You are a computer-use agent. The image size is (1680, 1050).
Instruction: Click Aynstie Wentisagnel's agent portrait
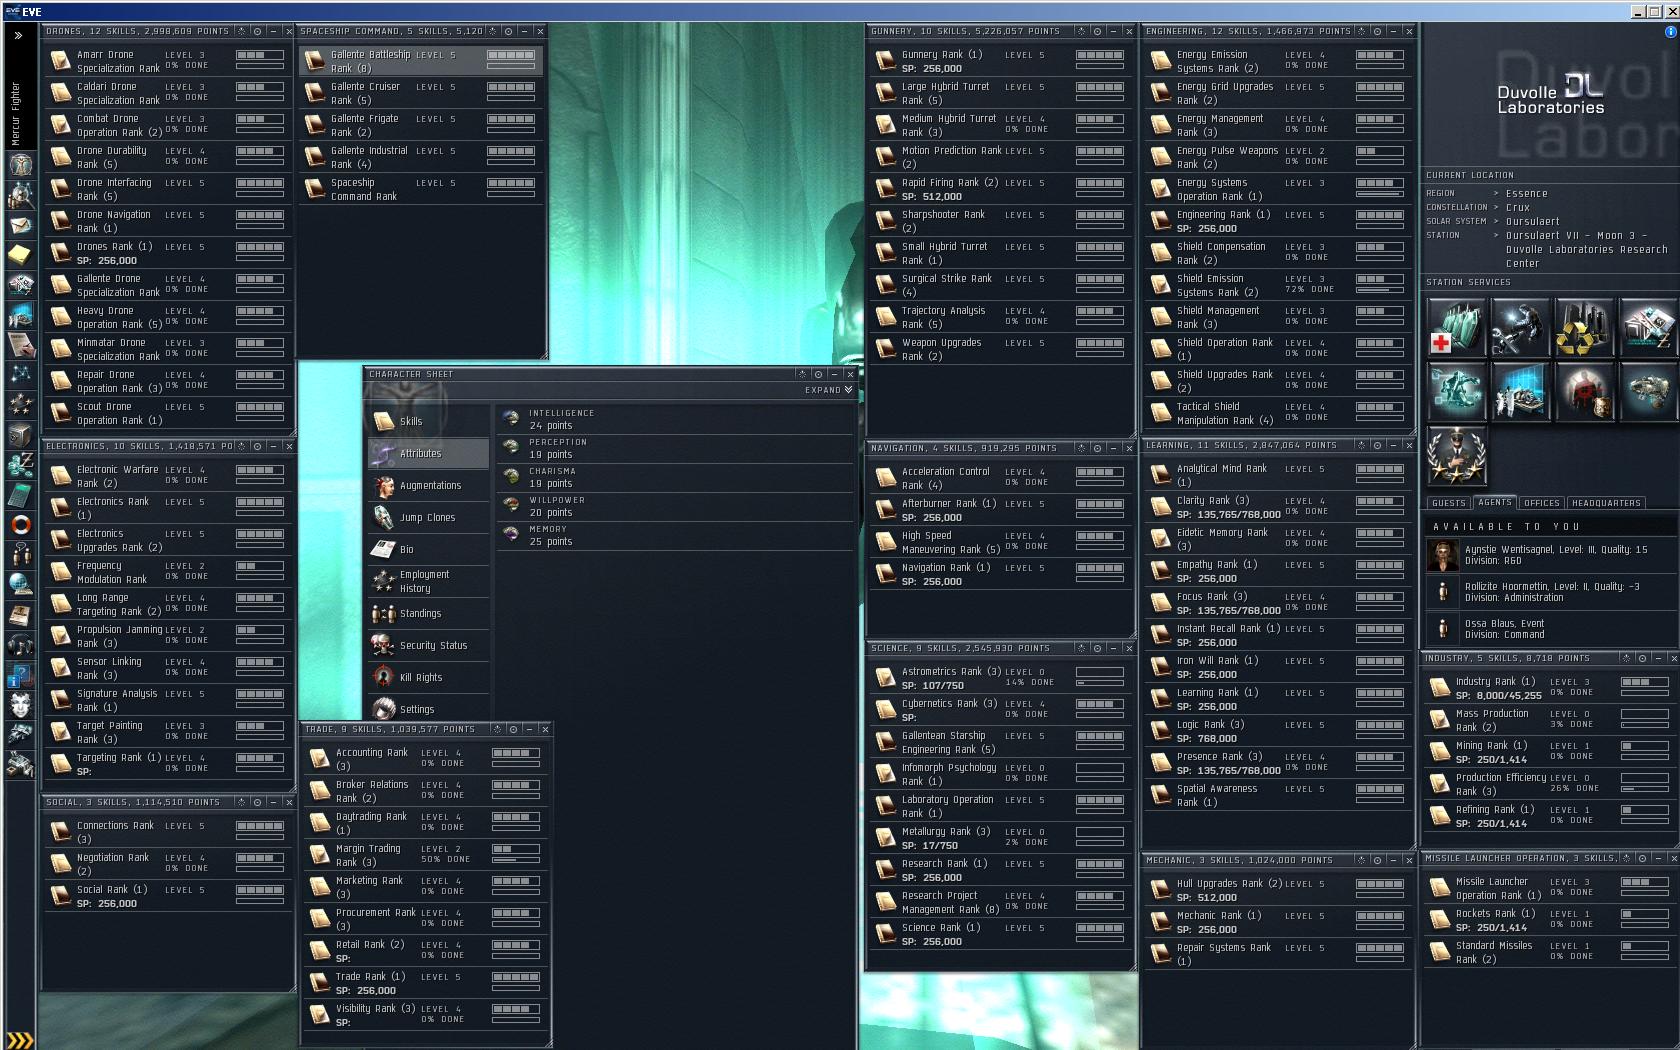click(1443, 555)
